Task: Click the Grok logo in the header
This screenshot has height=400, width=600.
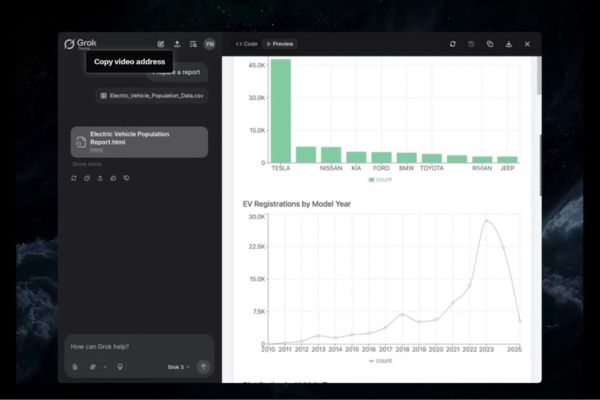Action: 80,44
